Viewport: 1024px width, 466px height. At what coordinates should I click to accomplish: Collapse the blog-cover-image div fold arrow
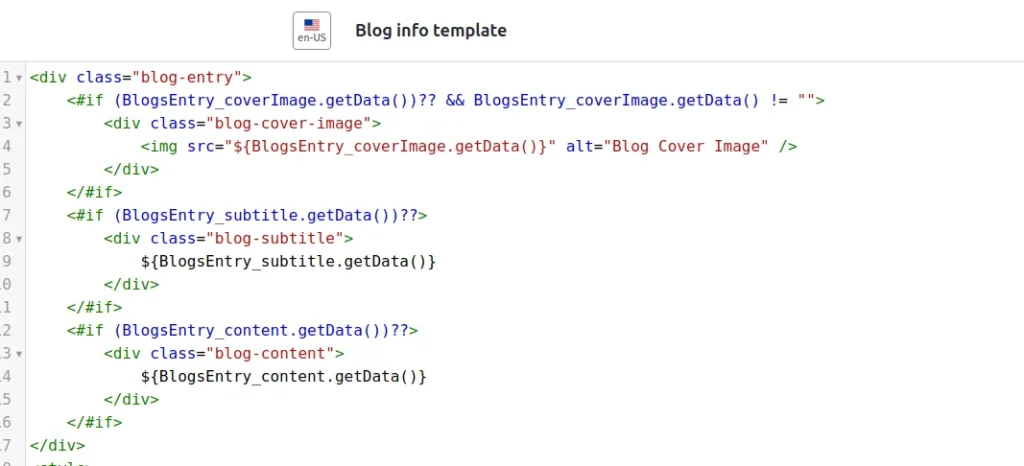tap(19, 123)
